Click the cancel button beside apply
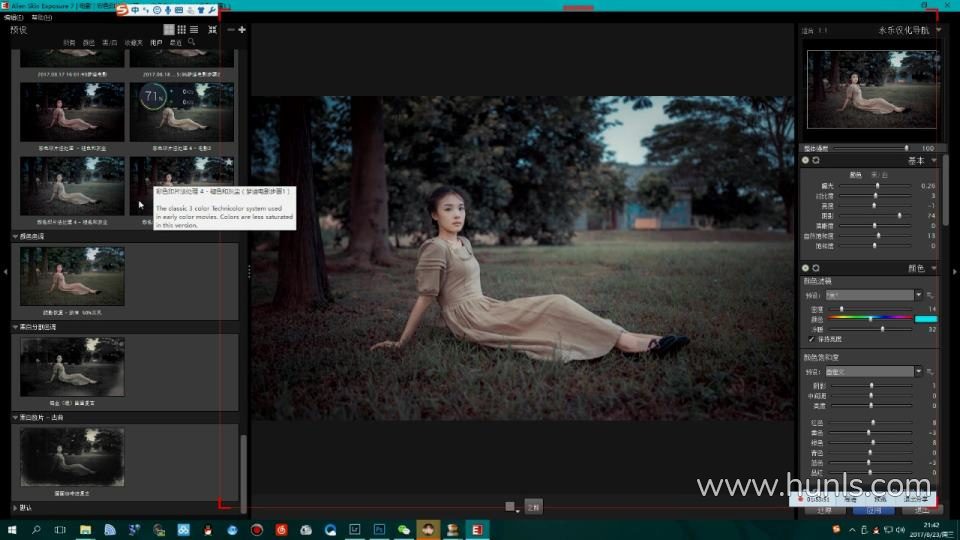Viewport: 960px width, 540px height. 921,510
